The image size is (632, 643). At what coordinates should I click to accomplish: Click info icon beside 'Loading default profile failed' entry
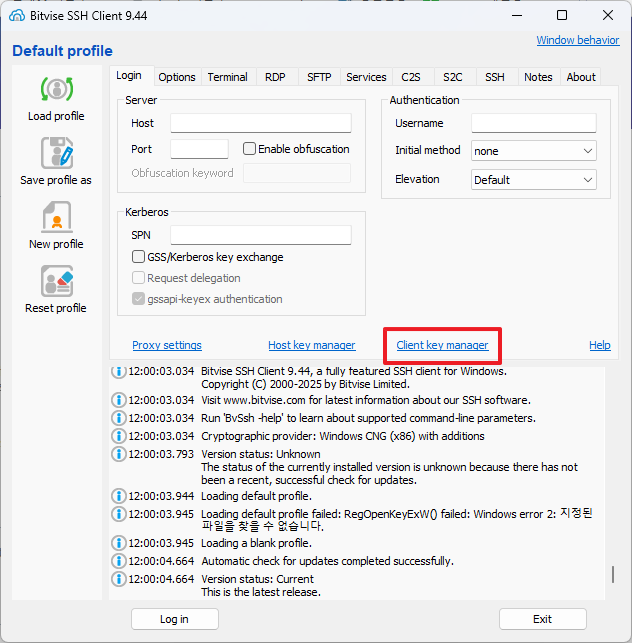[119, 514]
